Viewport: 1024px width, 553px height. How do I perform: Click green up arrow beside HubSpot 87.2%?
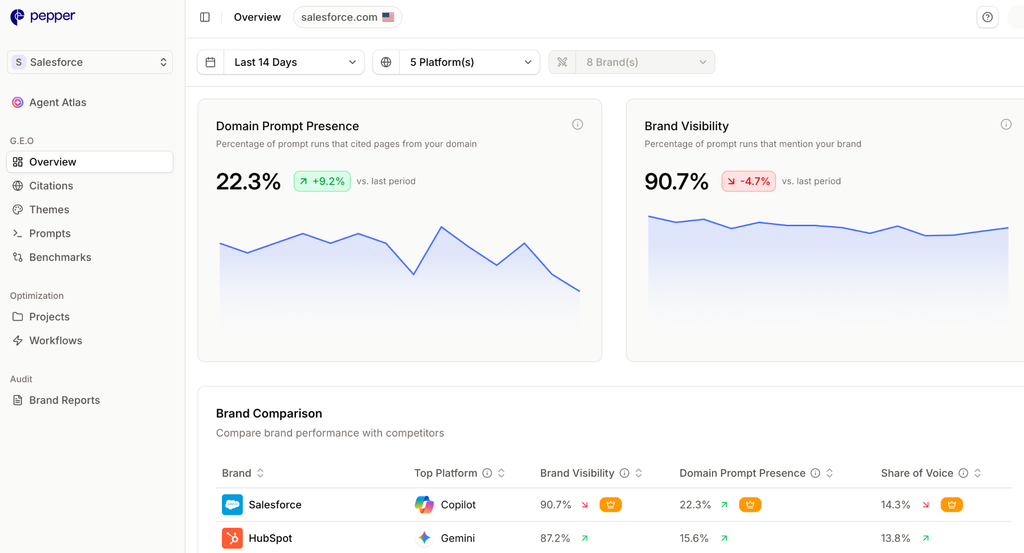tap(584, 538)
